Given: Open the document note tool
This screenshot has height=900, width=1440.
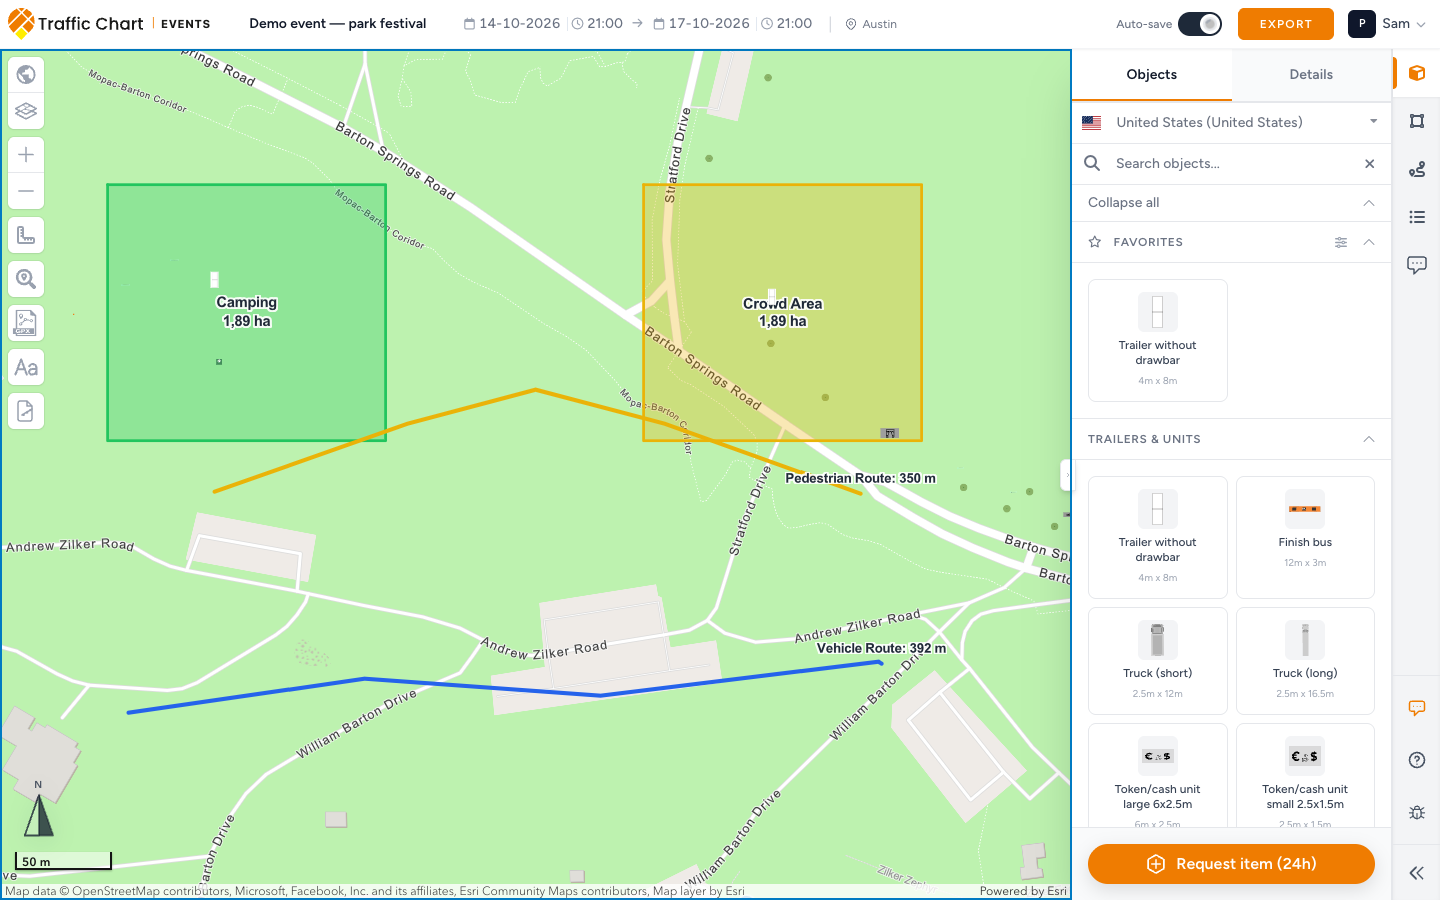Looking at the screenshot, I should coord(26,411).
